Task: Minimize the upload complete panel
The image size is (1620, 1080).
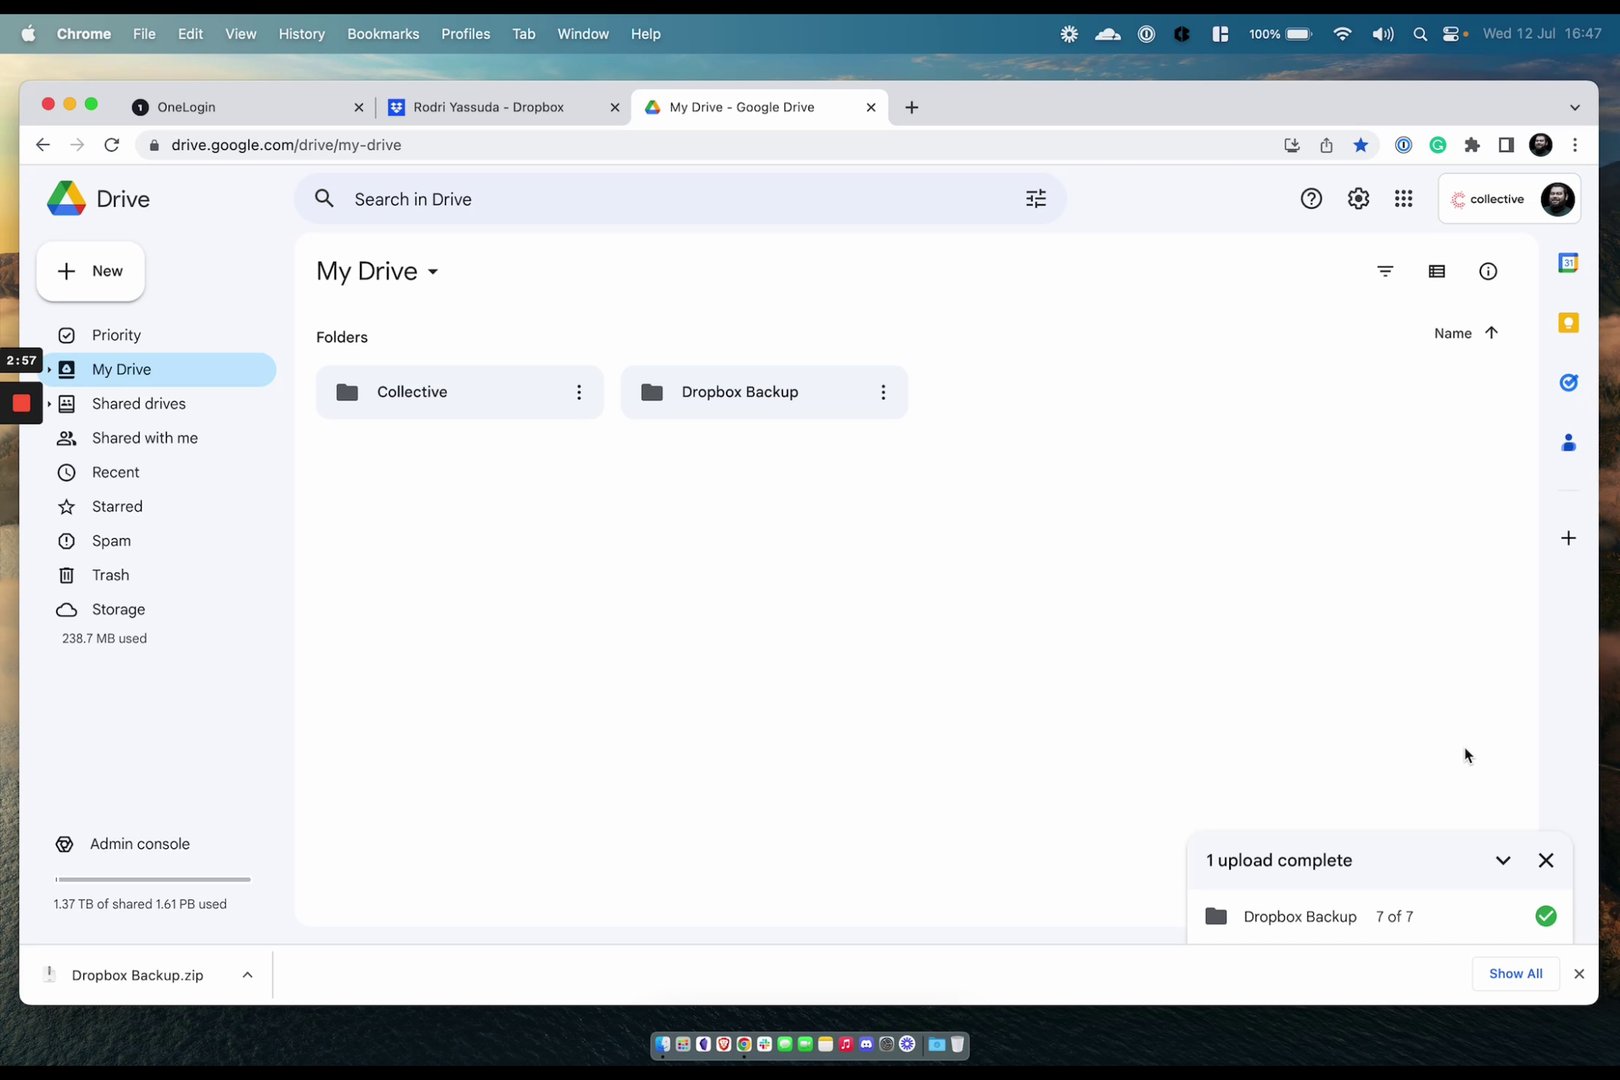Action: 1503,860
